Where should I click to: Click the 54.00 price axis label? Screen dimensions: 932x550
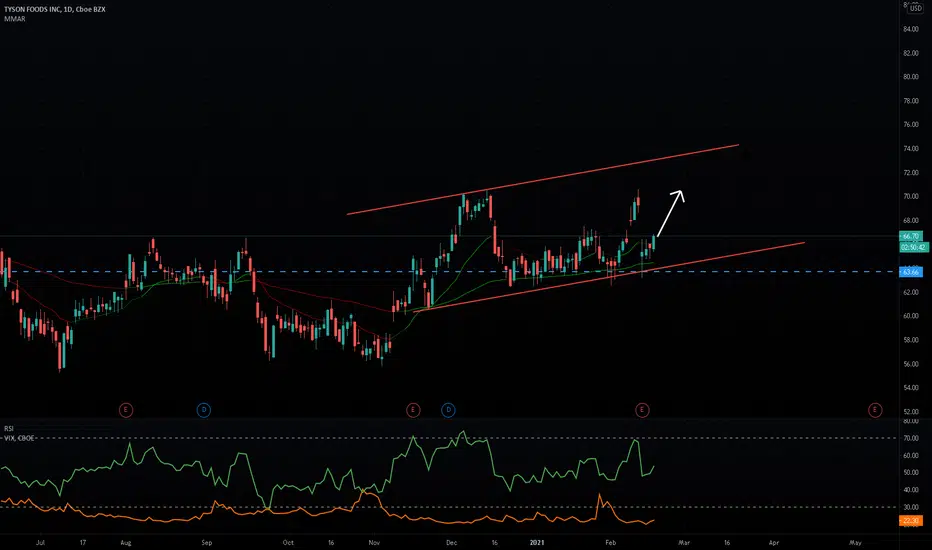click(x=911, y=388)
